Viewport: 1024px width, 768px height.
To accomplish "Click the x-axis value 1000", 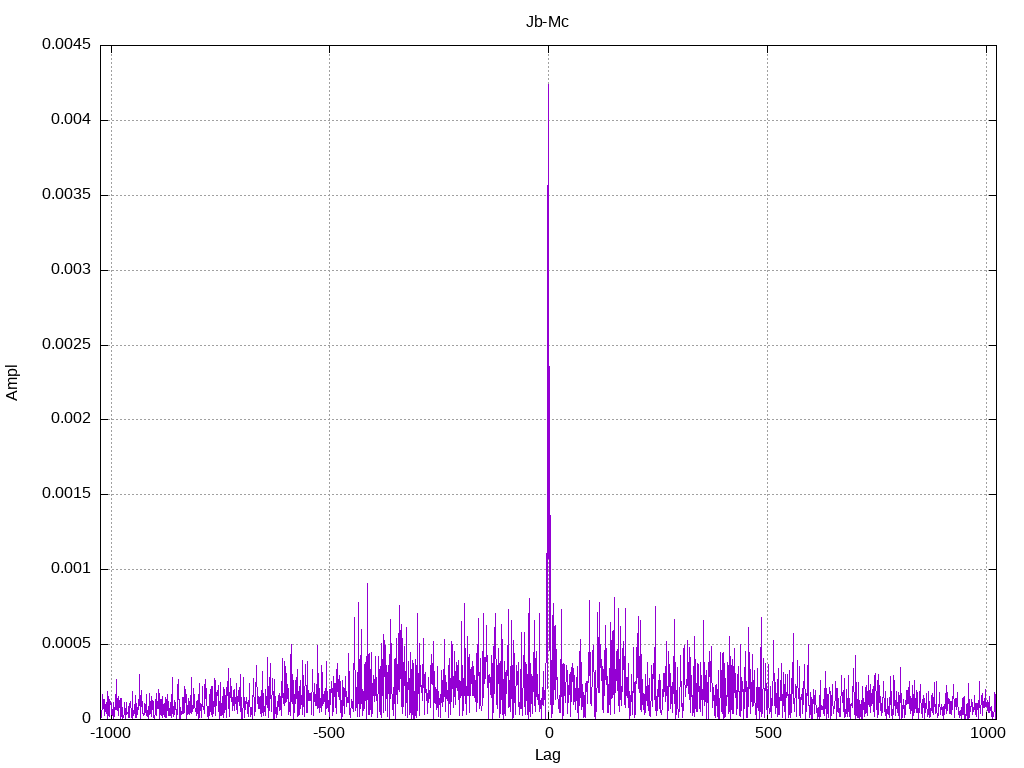I will tap(987, 733).
